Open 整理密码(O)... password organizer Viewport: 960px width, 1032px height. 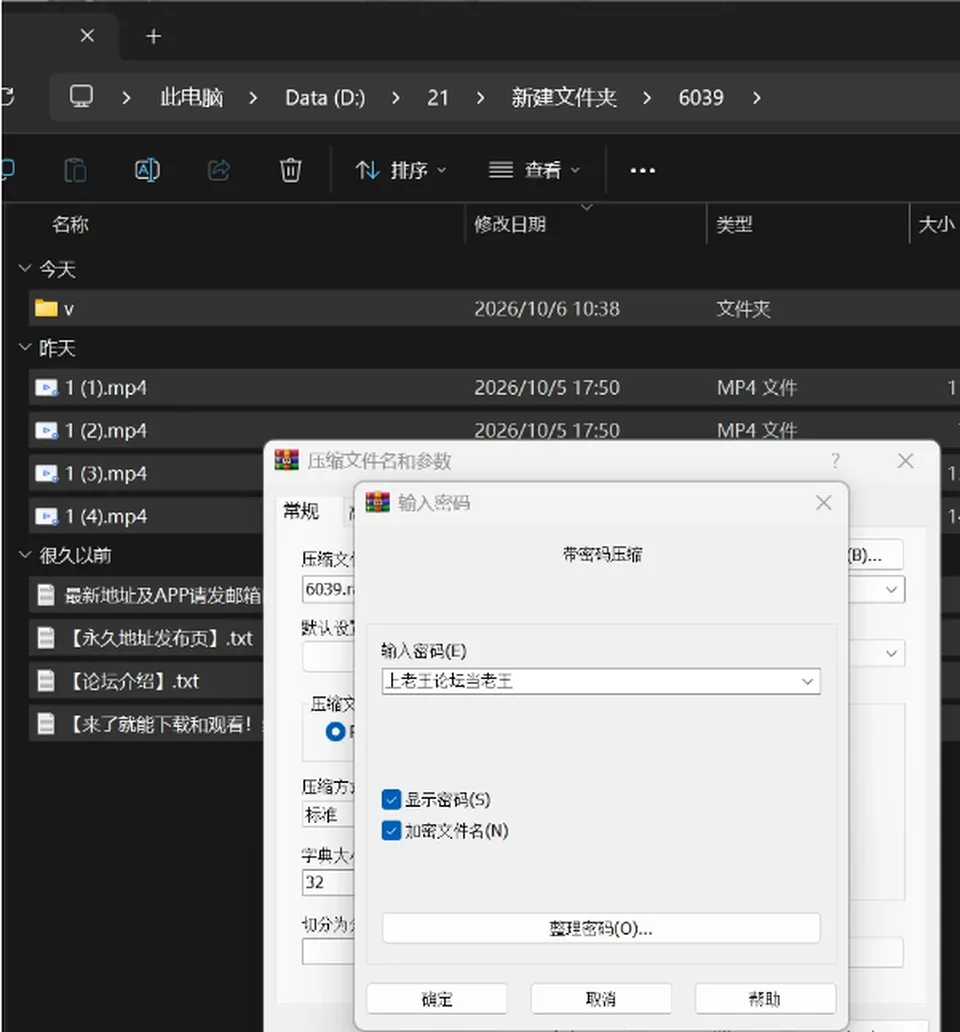601,929
